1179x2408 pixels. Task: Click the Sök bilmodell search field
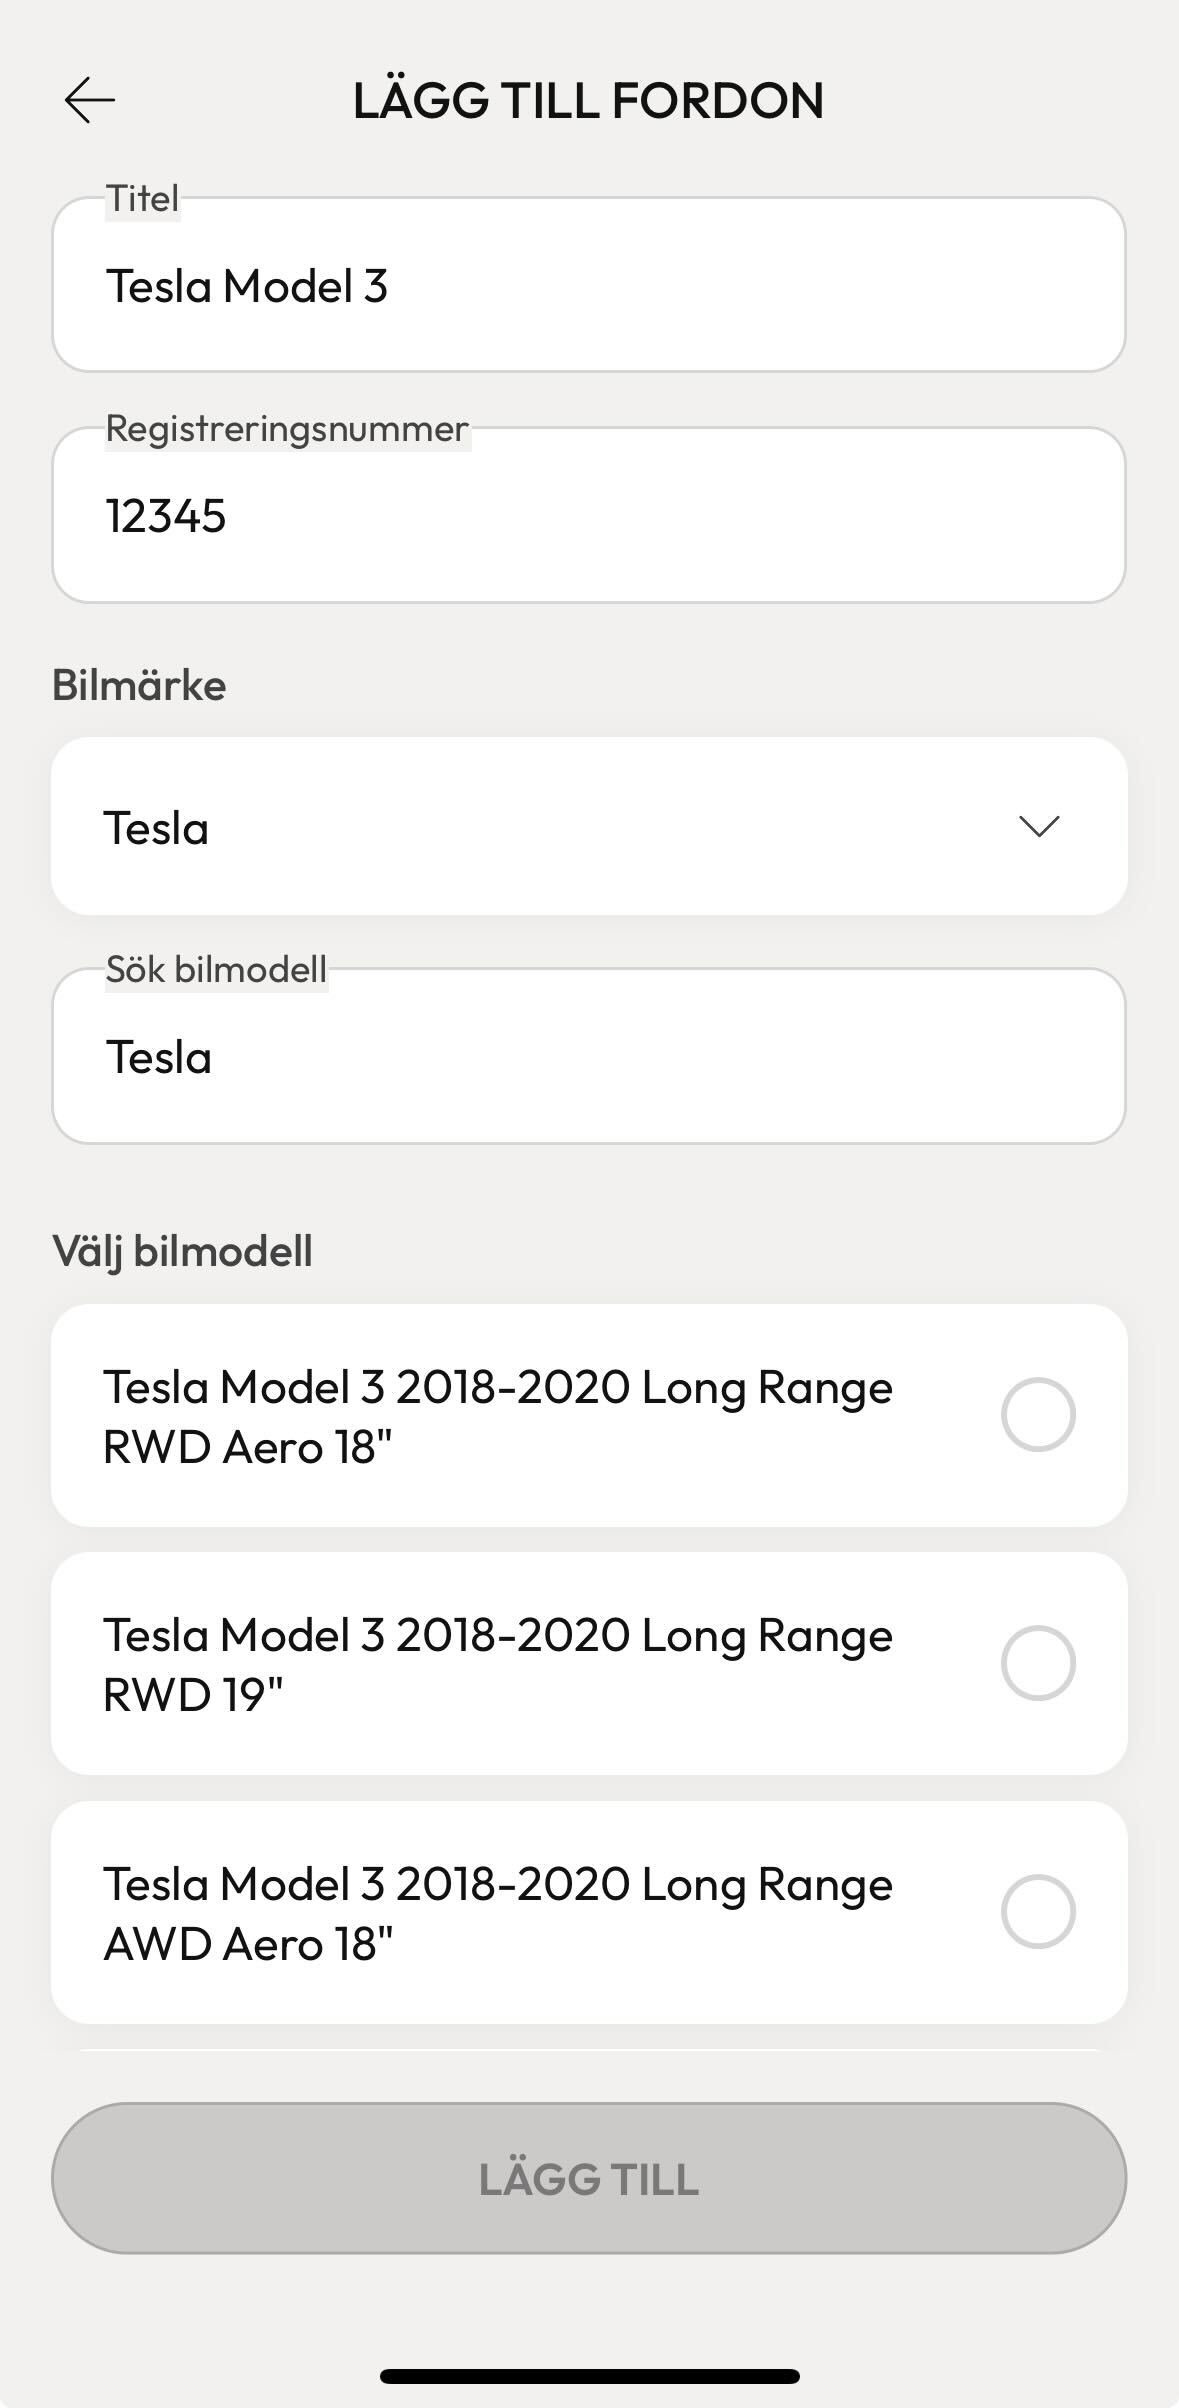pyautogui.click(x=589, y=1056)
